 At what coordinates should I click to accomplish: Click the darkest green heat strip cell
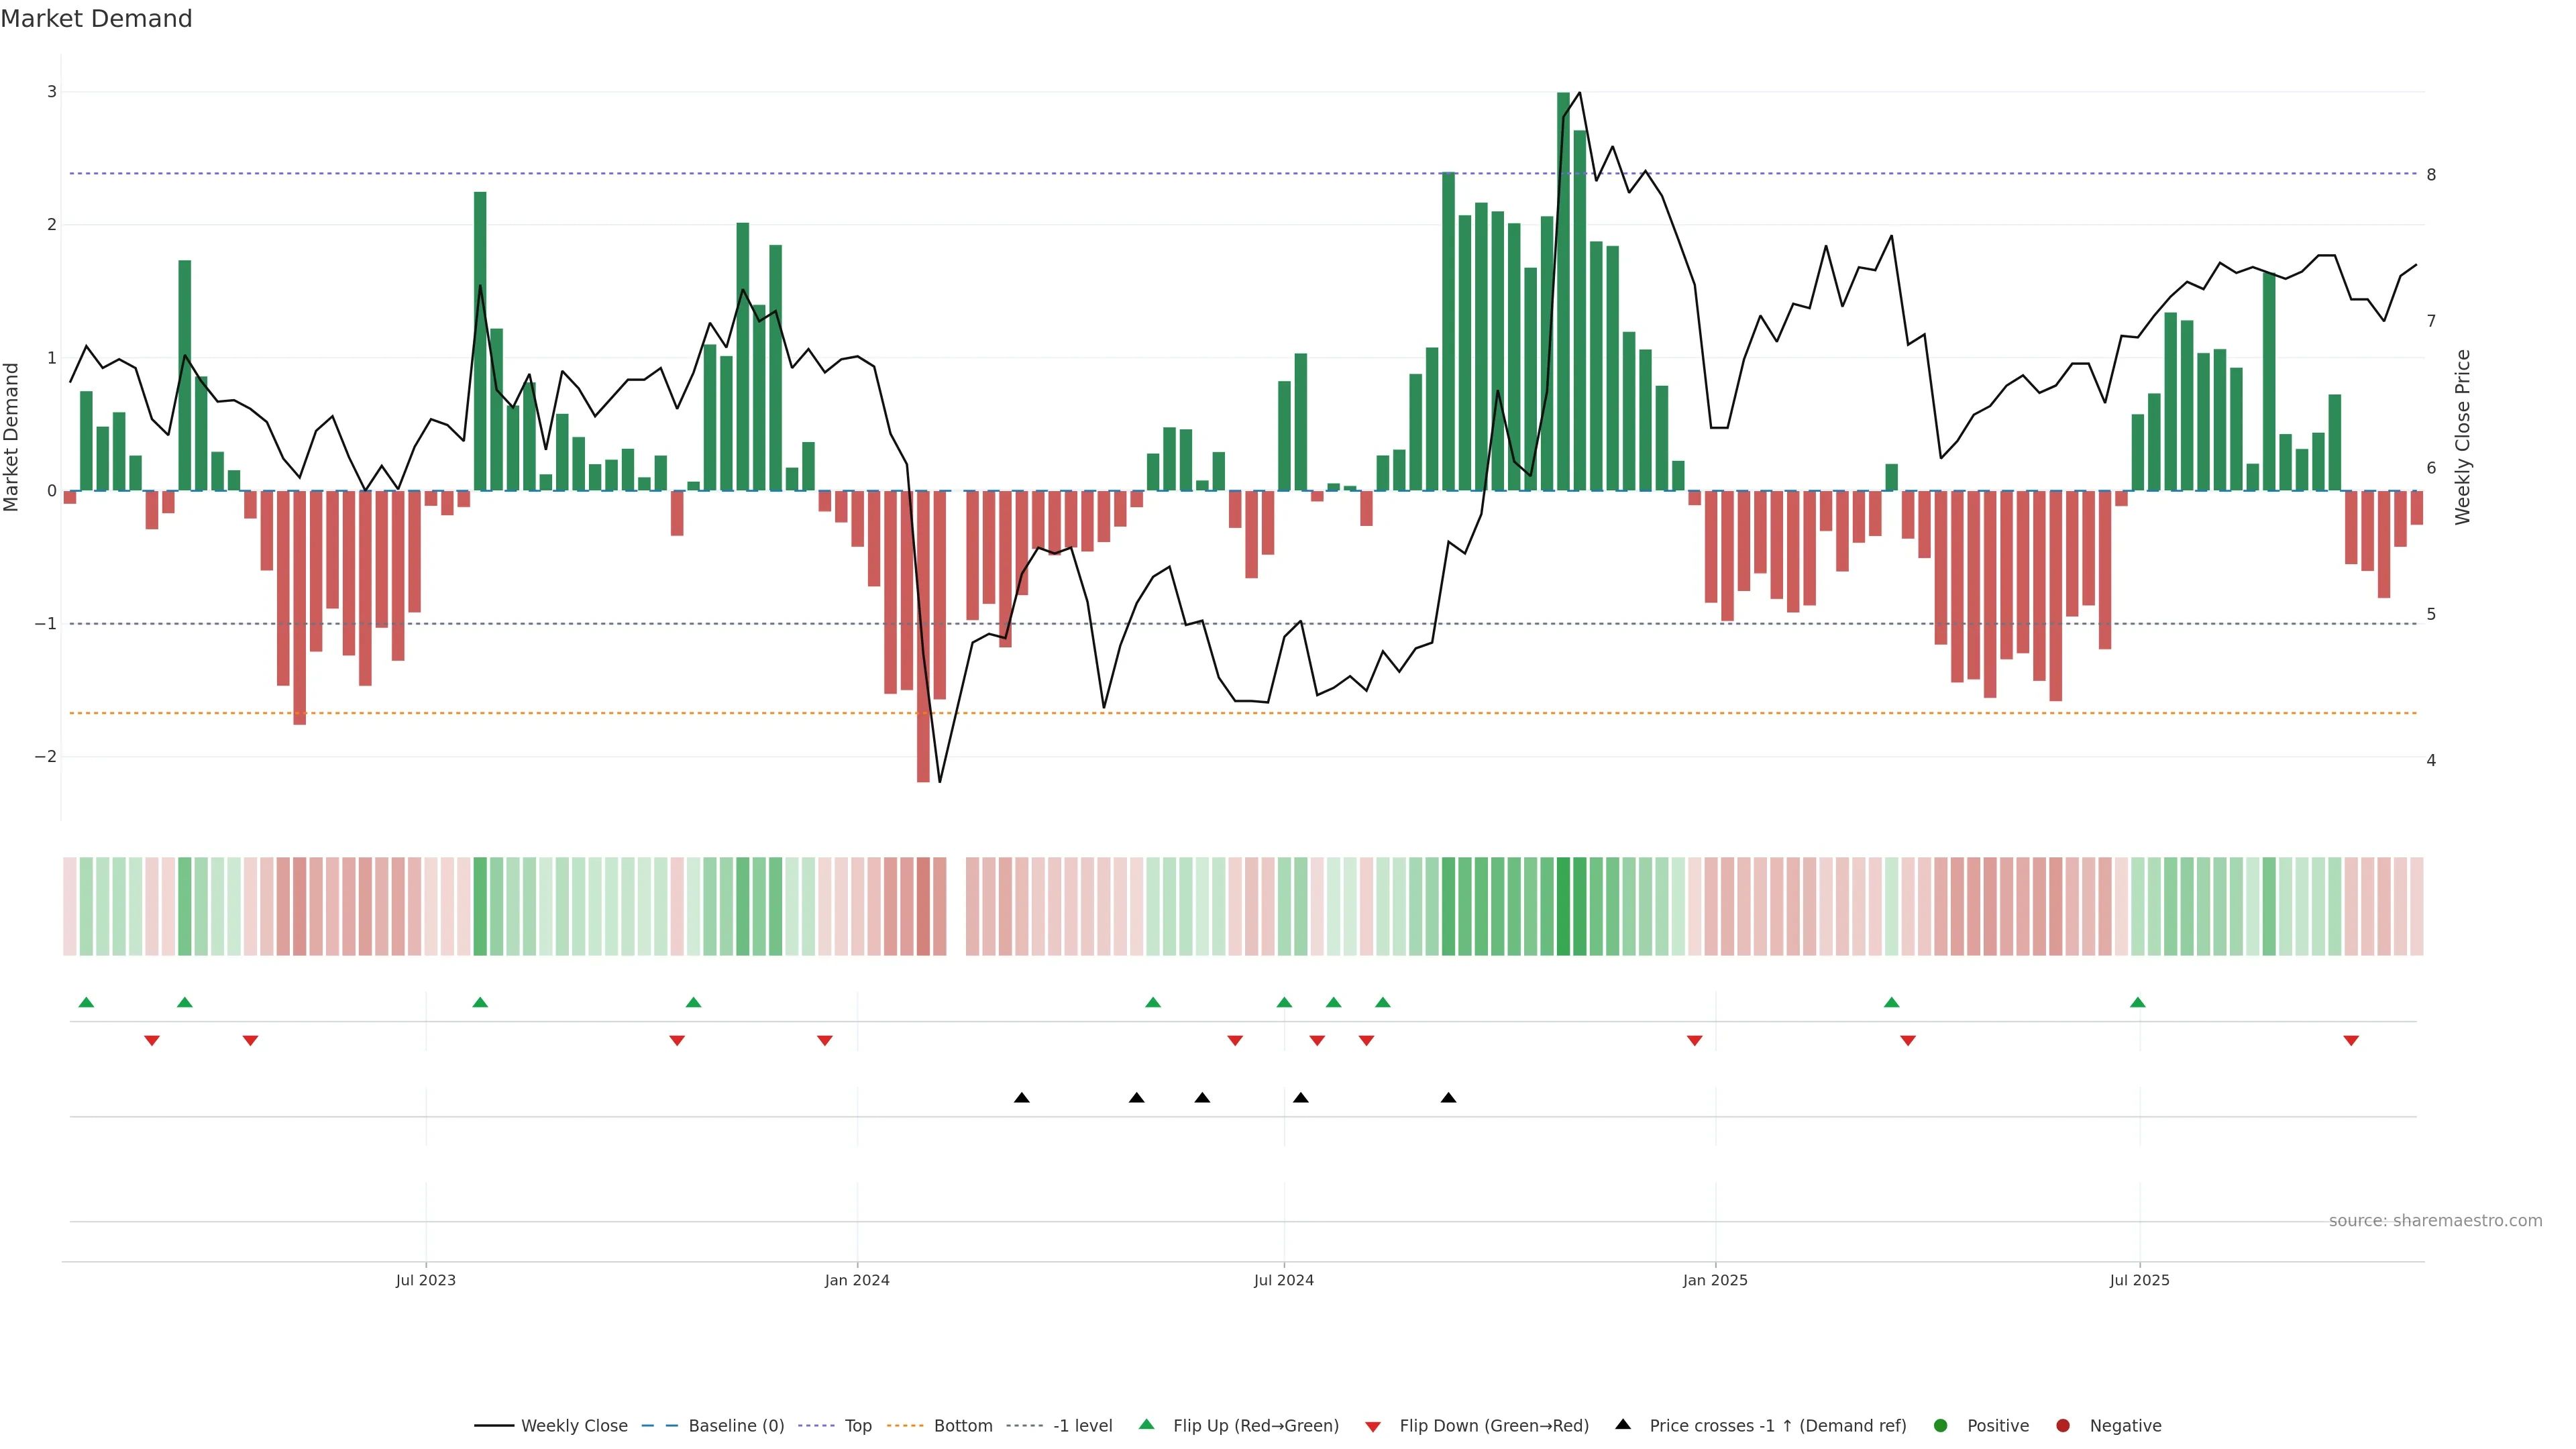[x=1563, y=906]
